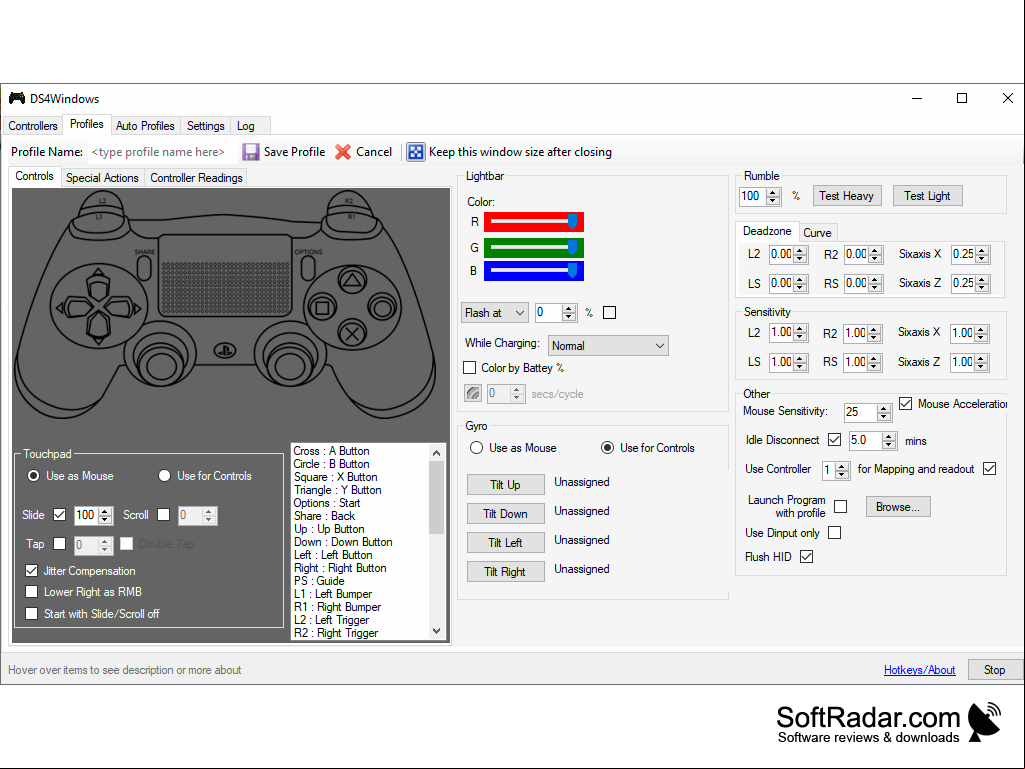Click the right analog stick on controller
Image resolution: width=1025 pixels, height=769 pixels.
click(290, 364)
